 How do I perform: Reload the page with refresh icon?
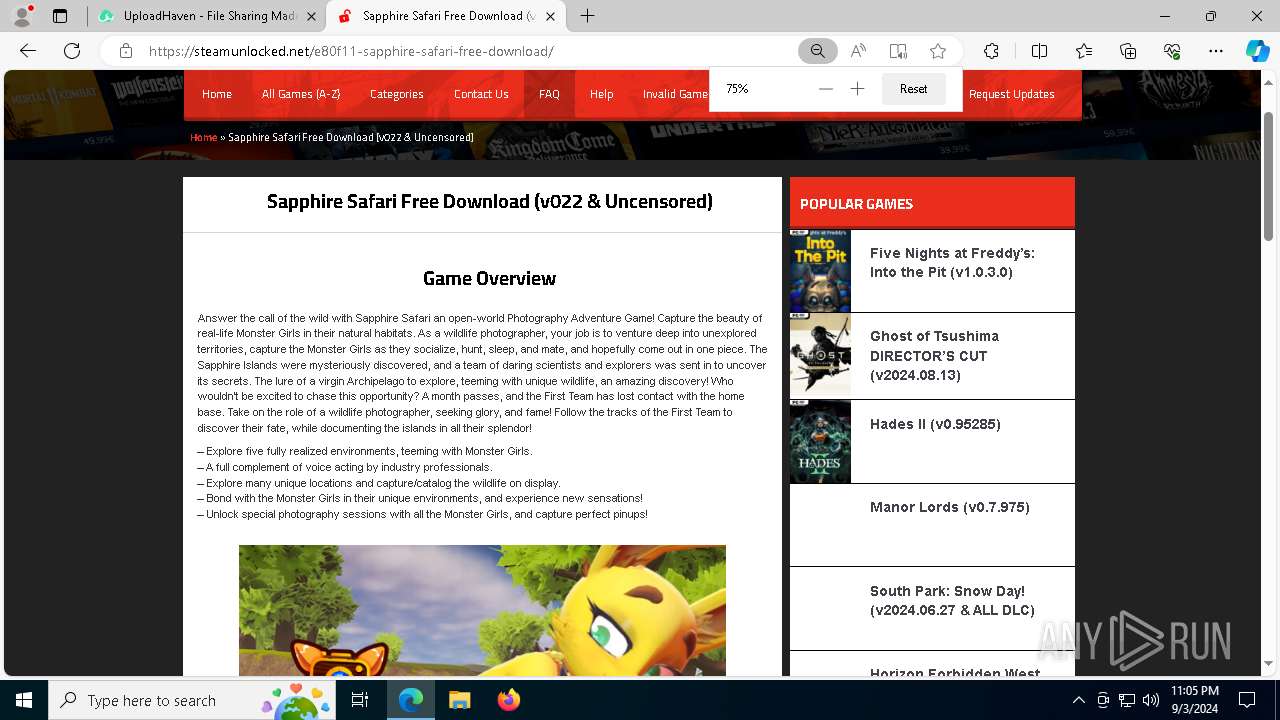[72, 51]
